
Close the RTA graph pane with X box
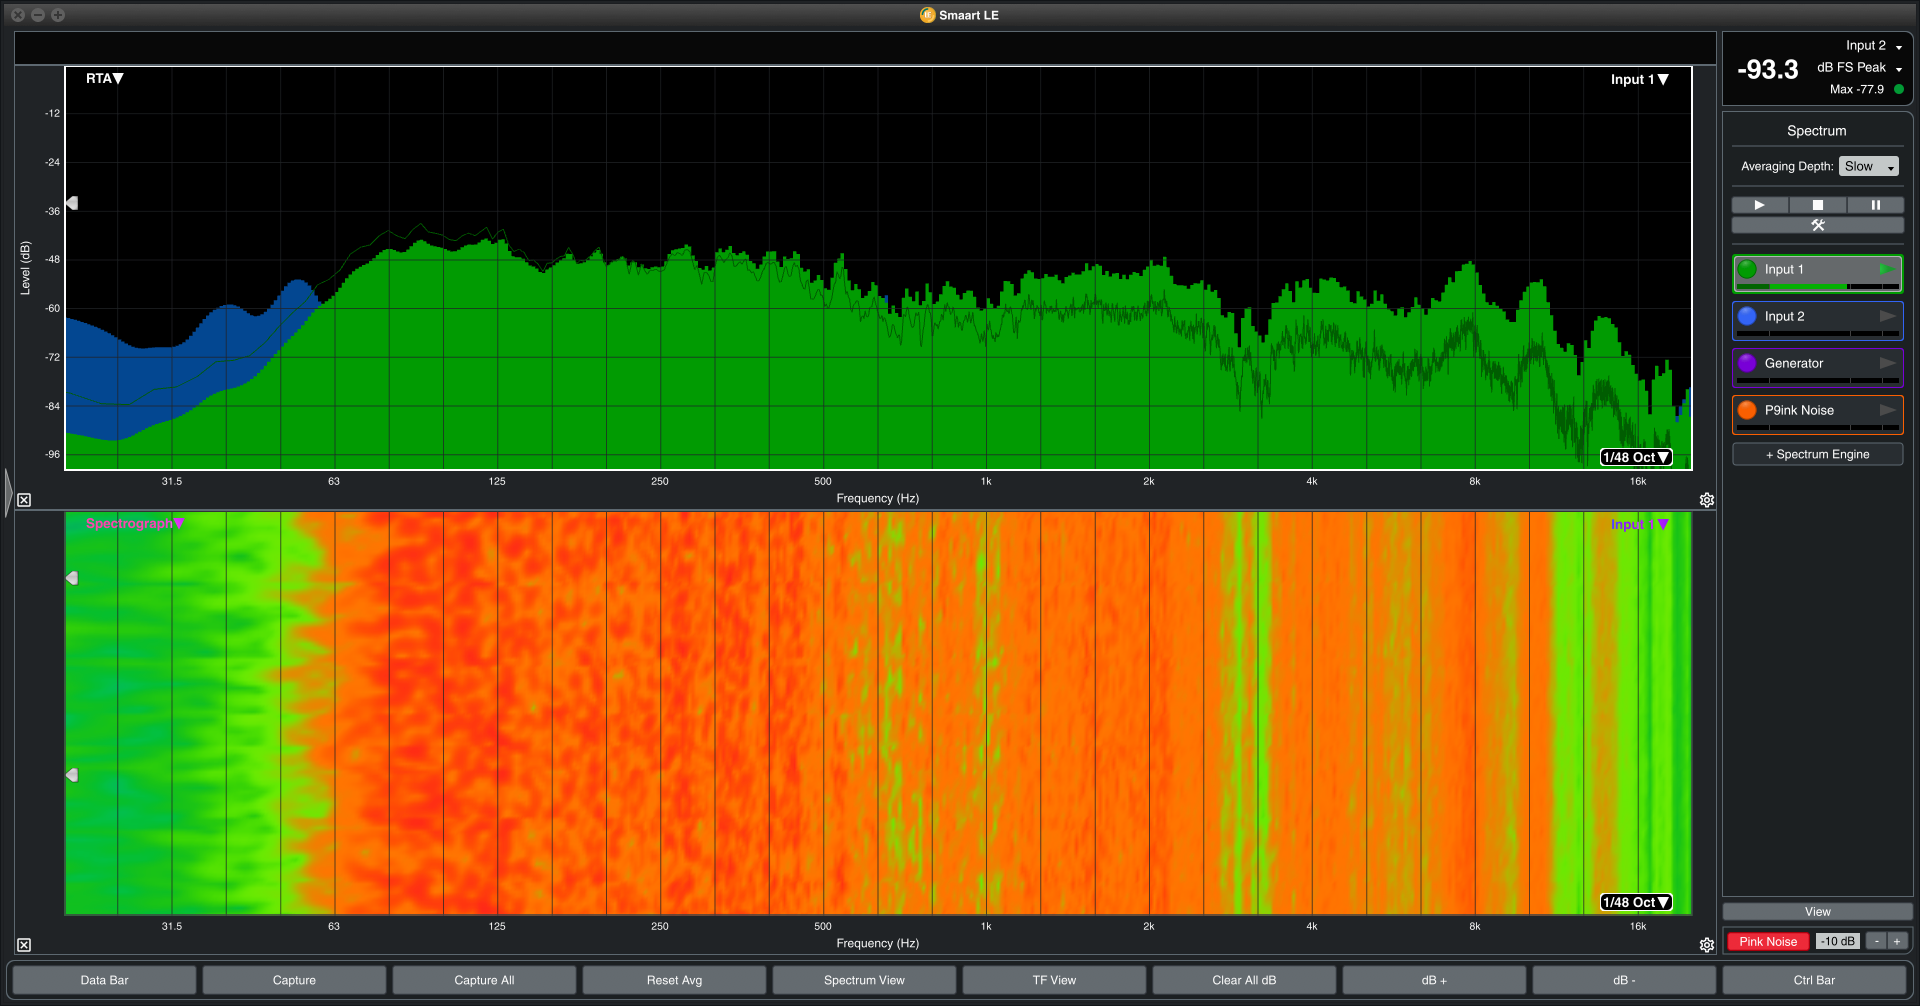[x=24, y=500]
